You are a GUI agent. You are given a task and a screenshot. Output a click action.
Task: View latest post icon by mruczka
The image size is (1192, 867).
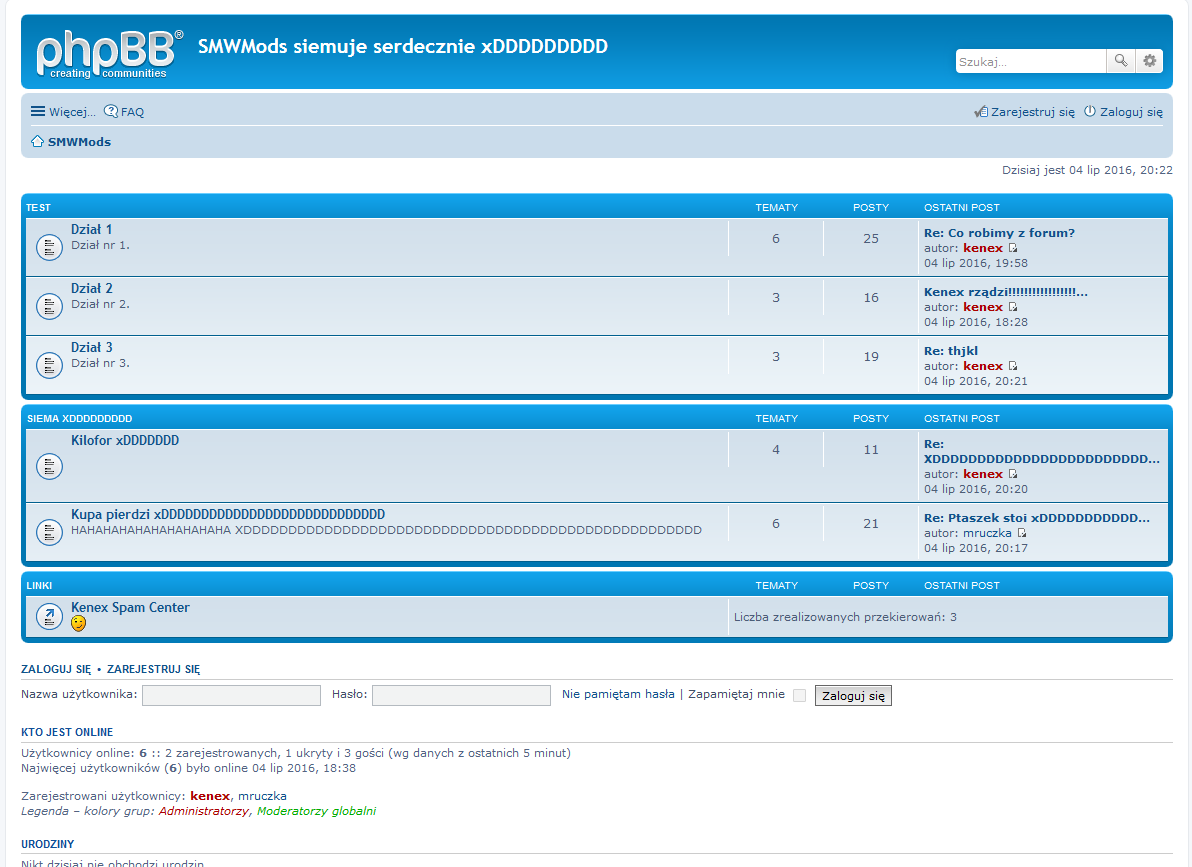[x=1022, y=533]
